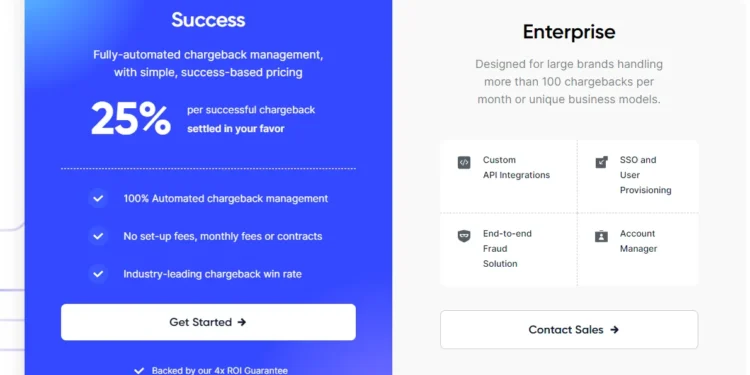Select the Enterprise plan heading

(569, 32)
